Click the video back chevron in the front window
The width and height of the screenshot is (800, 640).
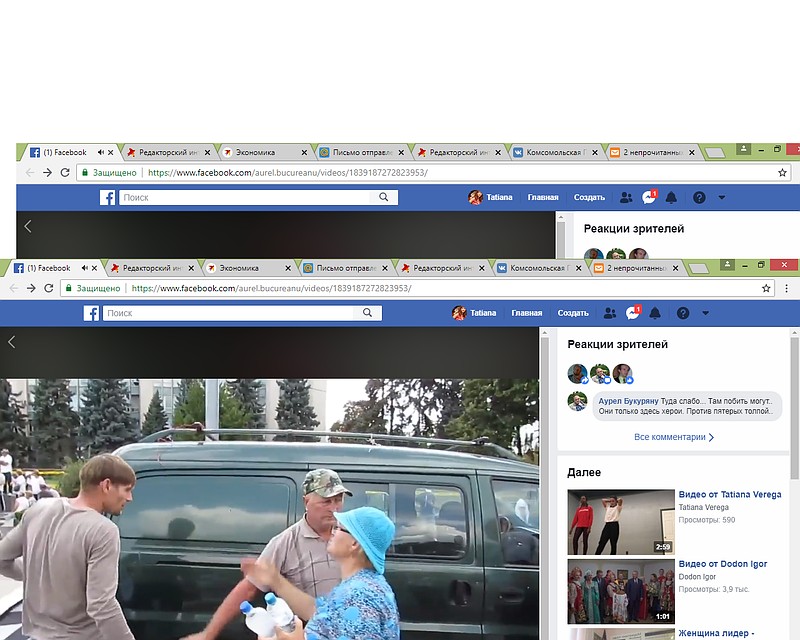click(12, 341)
